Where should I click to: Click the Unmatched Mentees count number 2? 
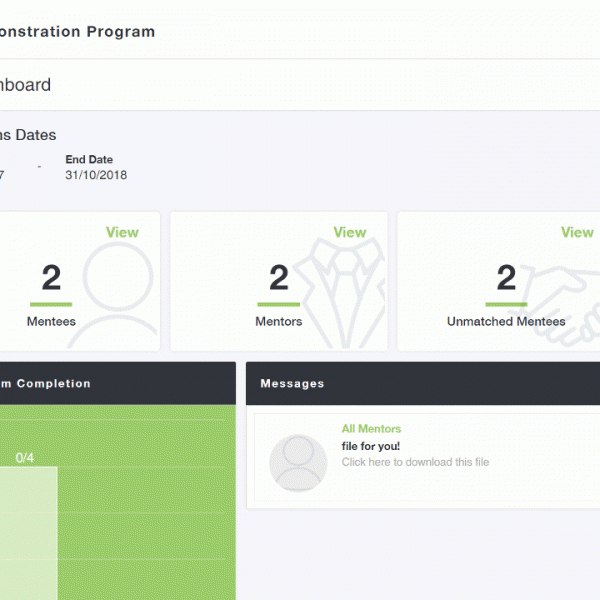click(506, 278)
